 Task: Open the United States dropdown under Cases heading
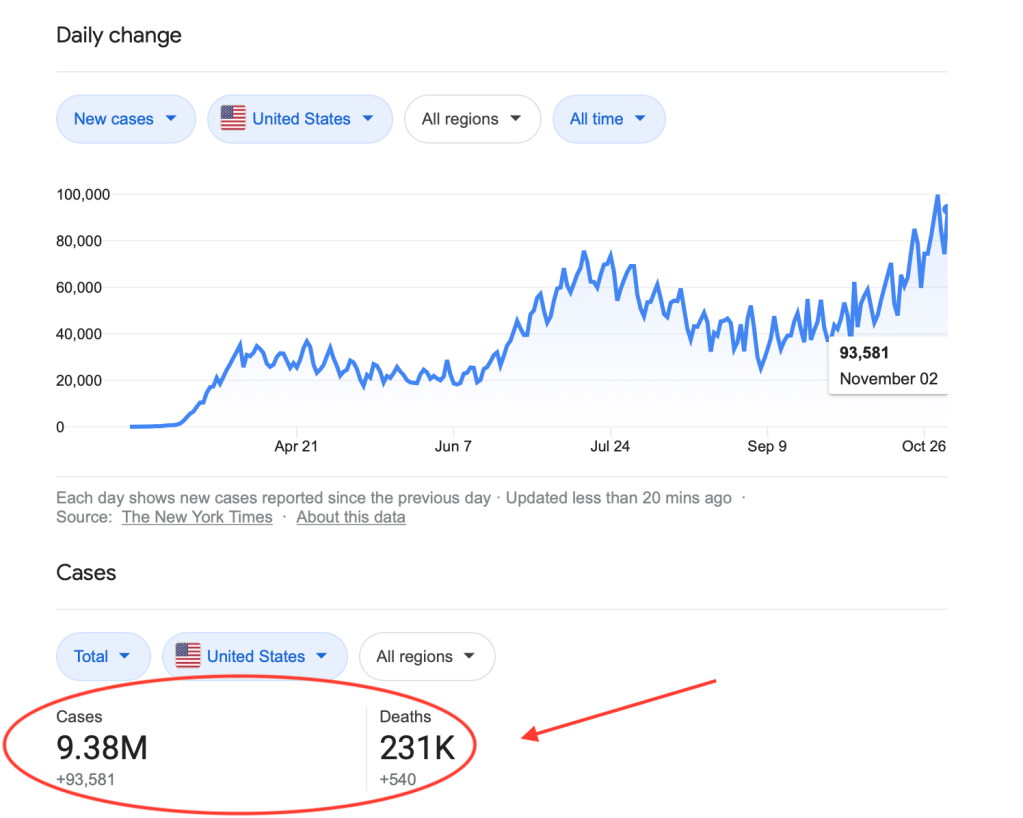pyautogui.click(x=255, y=656)
